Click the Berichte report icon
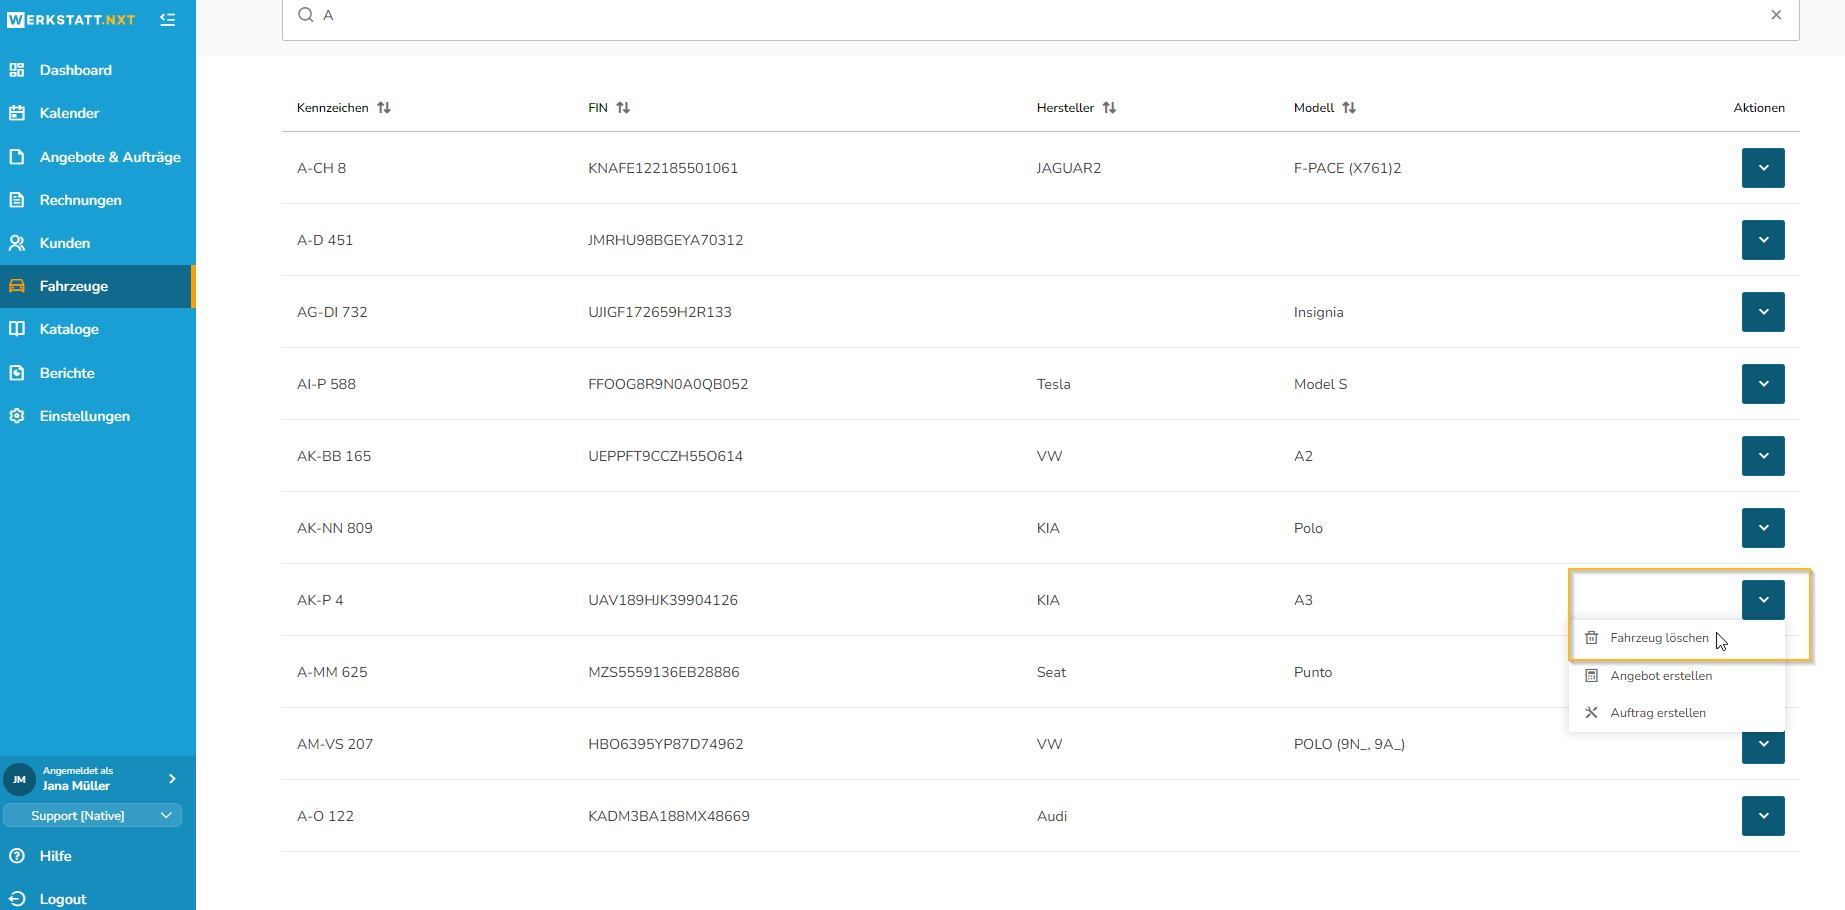Viewport: 1845px width, 910px height. pyautogui.click(x=17, y=373)
